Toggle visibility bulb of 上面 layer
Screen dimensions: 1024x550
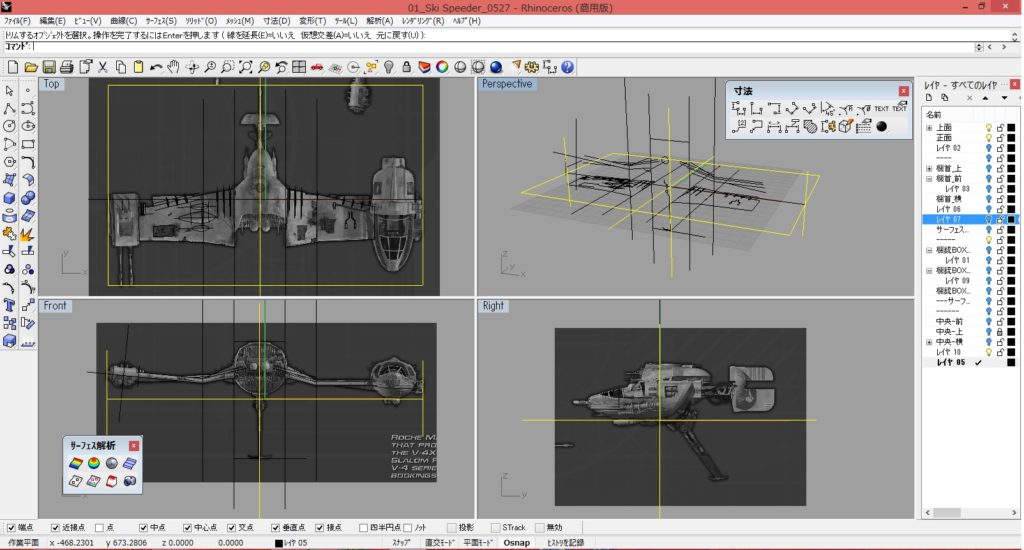(x=989, y=127)
